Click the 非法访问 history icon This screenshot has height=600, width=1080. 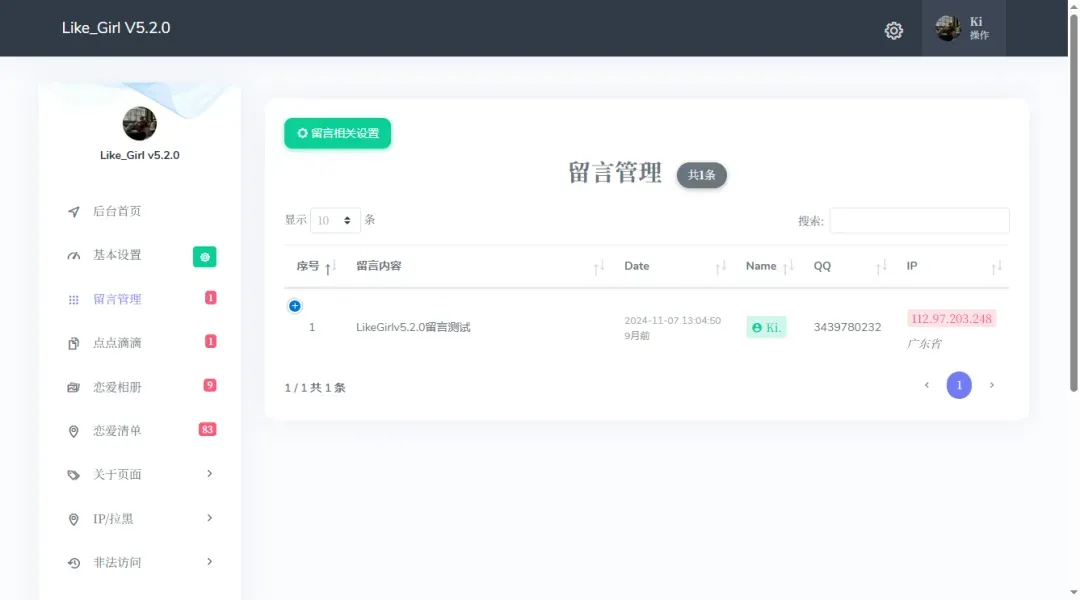(x=74, y=563)
